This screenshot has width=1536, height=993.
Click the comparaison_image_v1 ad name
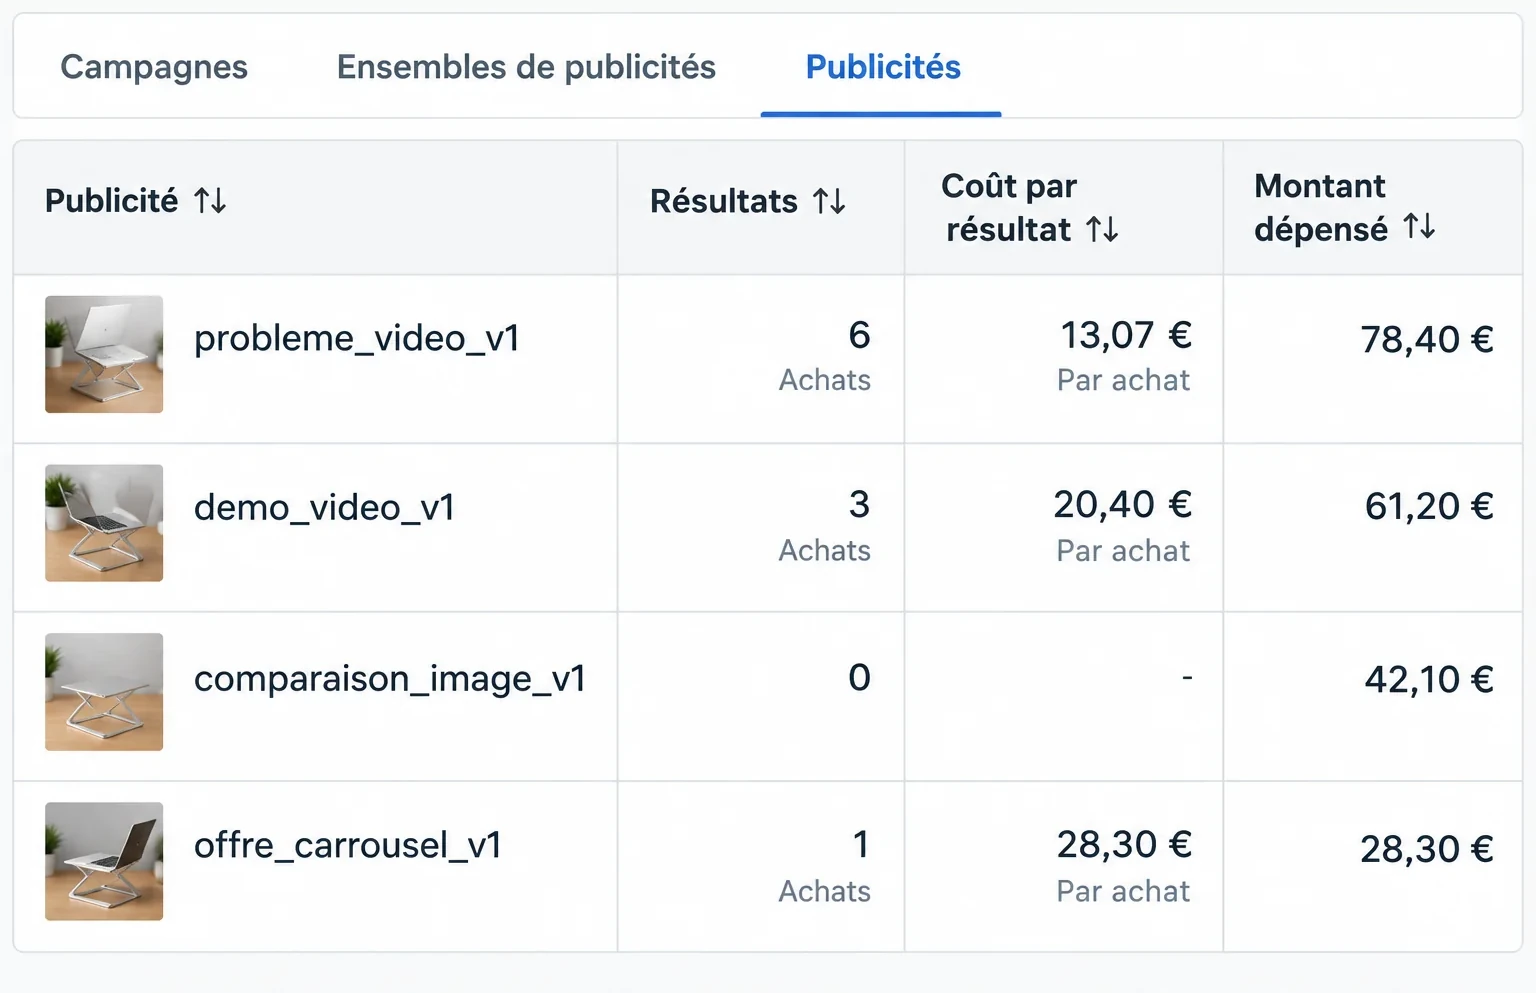390,678
